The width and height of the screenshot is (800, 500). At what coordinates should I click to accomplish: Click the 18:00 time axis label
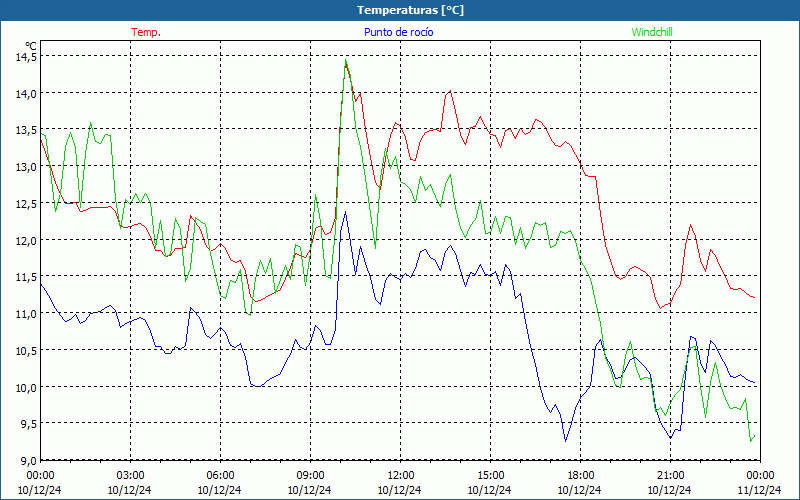(580, 475)
